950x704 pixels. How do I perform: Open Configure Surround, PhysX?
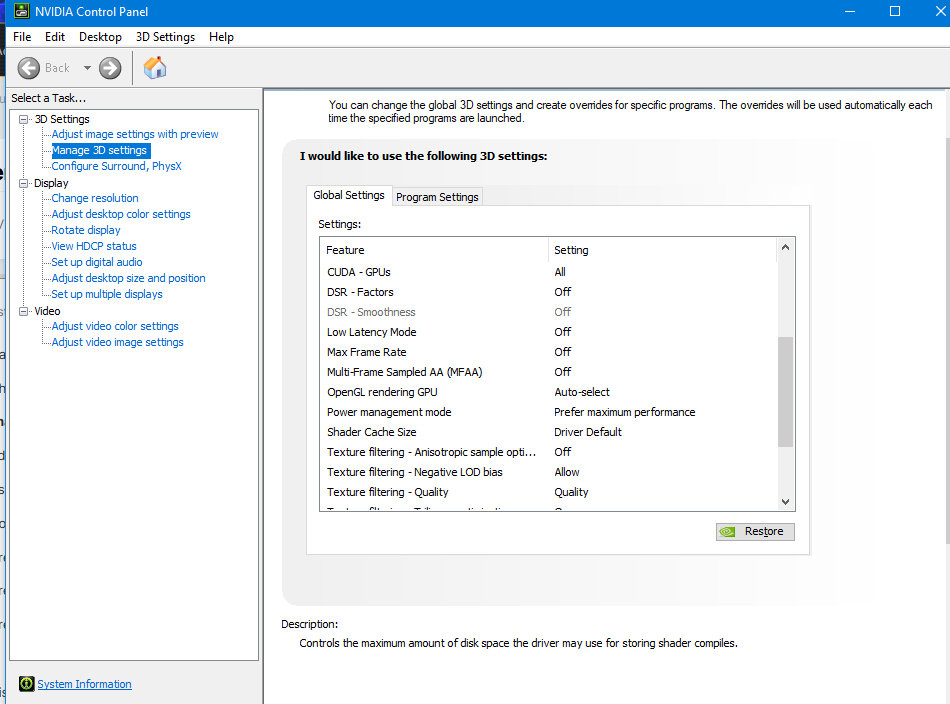[x=116, y=166]
